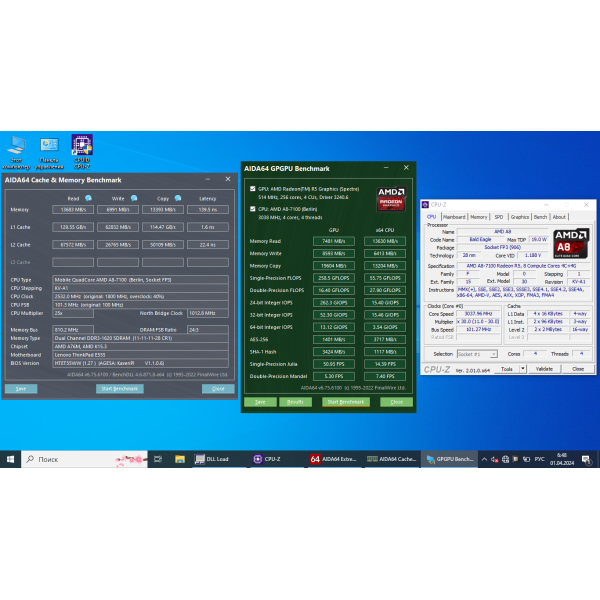Save the Cache & Memory Benchmark results
Screen dimensions: 600x600
coord(21,389)
